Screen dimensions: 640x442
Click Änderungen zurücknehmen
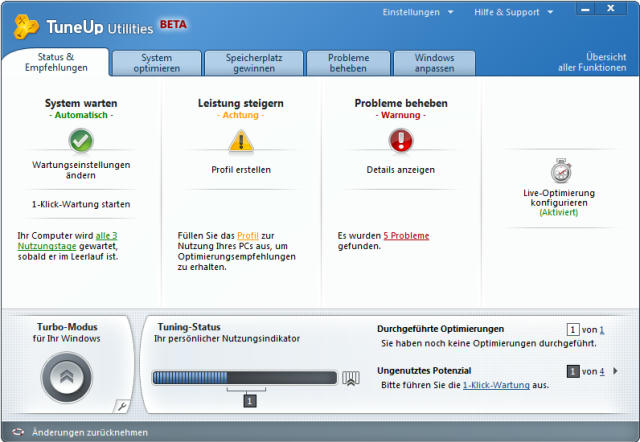(x=90, y=432)
